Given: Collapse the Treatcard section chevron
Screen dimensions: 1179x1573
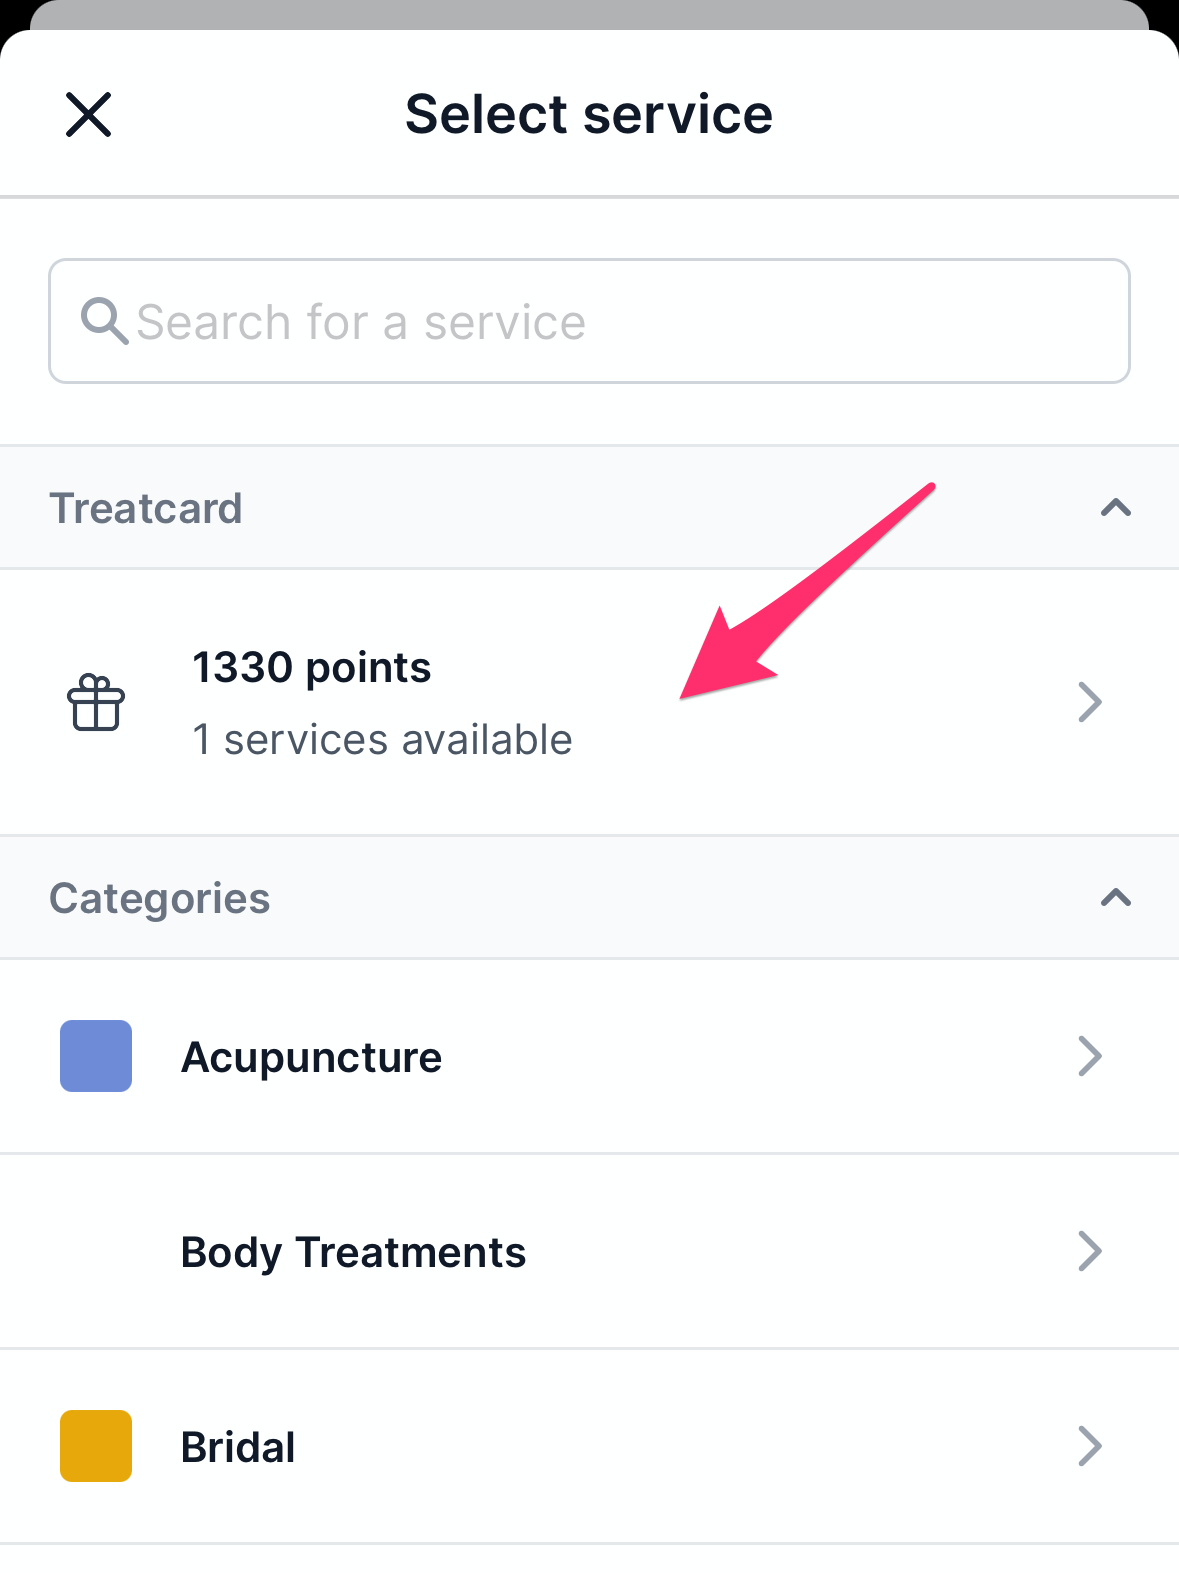Looking at the screenshot, I should [x=1116, y=508].
